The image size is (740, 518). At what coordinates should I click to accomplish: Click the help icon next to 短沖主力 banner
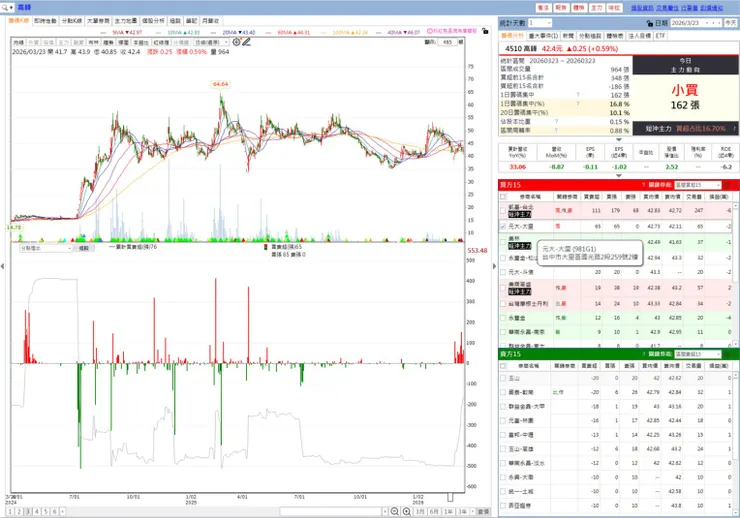pos(734,128)
